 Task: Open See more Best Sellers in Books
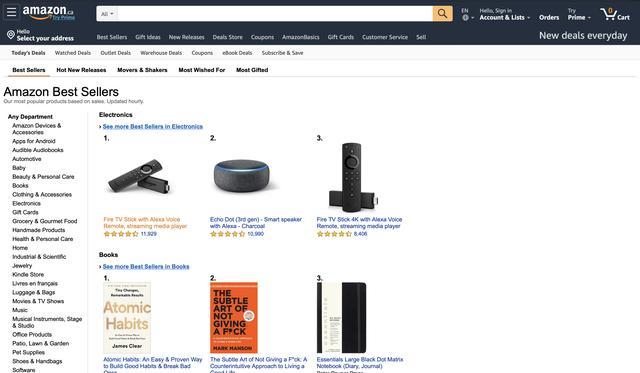click(x=146, y=266)
